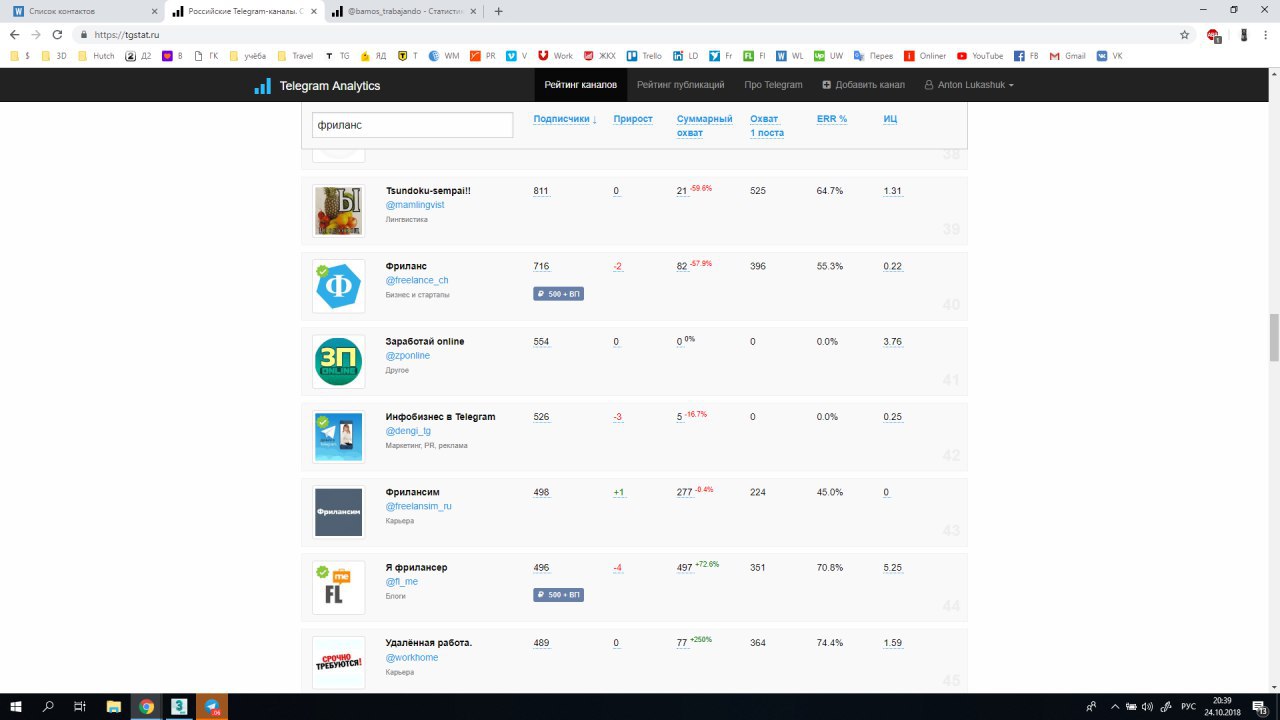The height and width of the screenshot is (720, 1280).
Task: Sort by ERR % column
Action: [x=832, y=119]
